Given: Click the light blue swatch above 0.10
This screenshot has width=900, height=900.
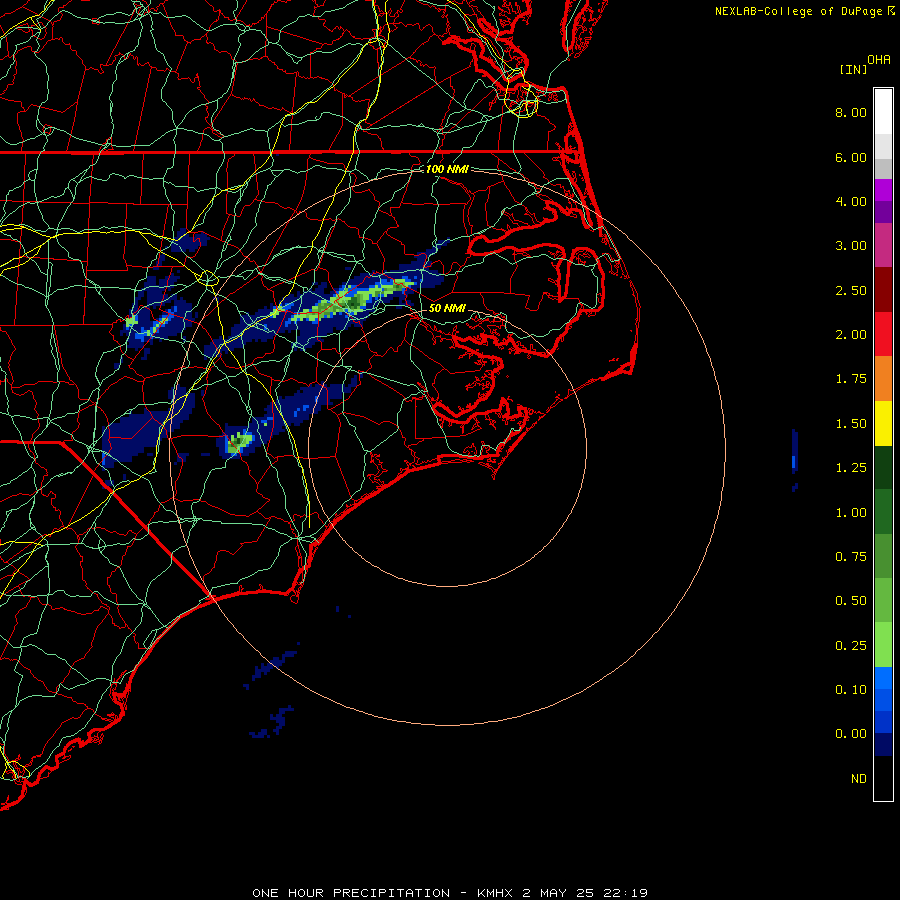Looking at the screenshot, I should (883, 678).
